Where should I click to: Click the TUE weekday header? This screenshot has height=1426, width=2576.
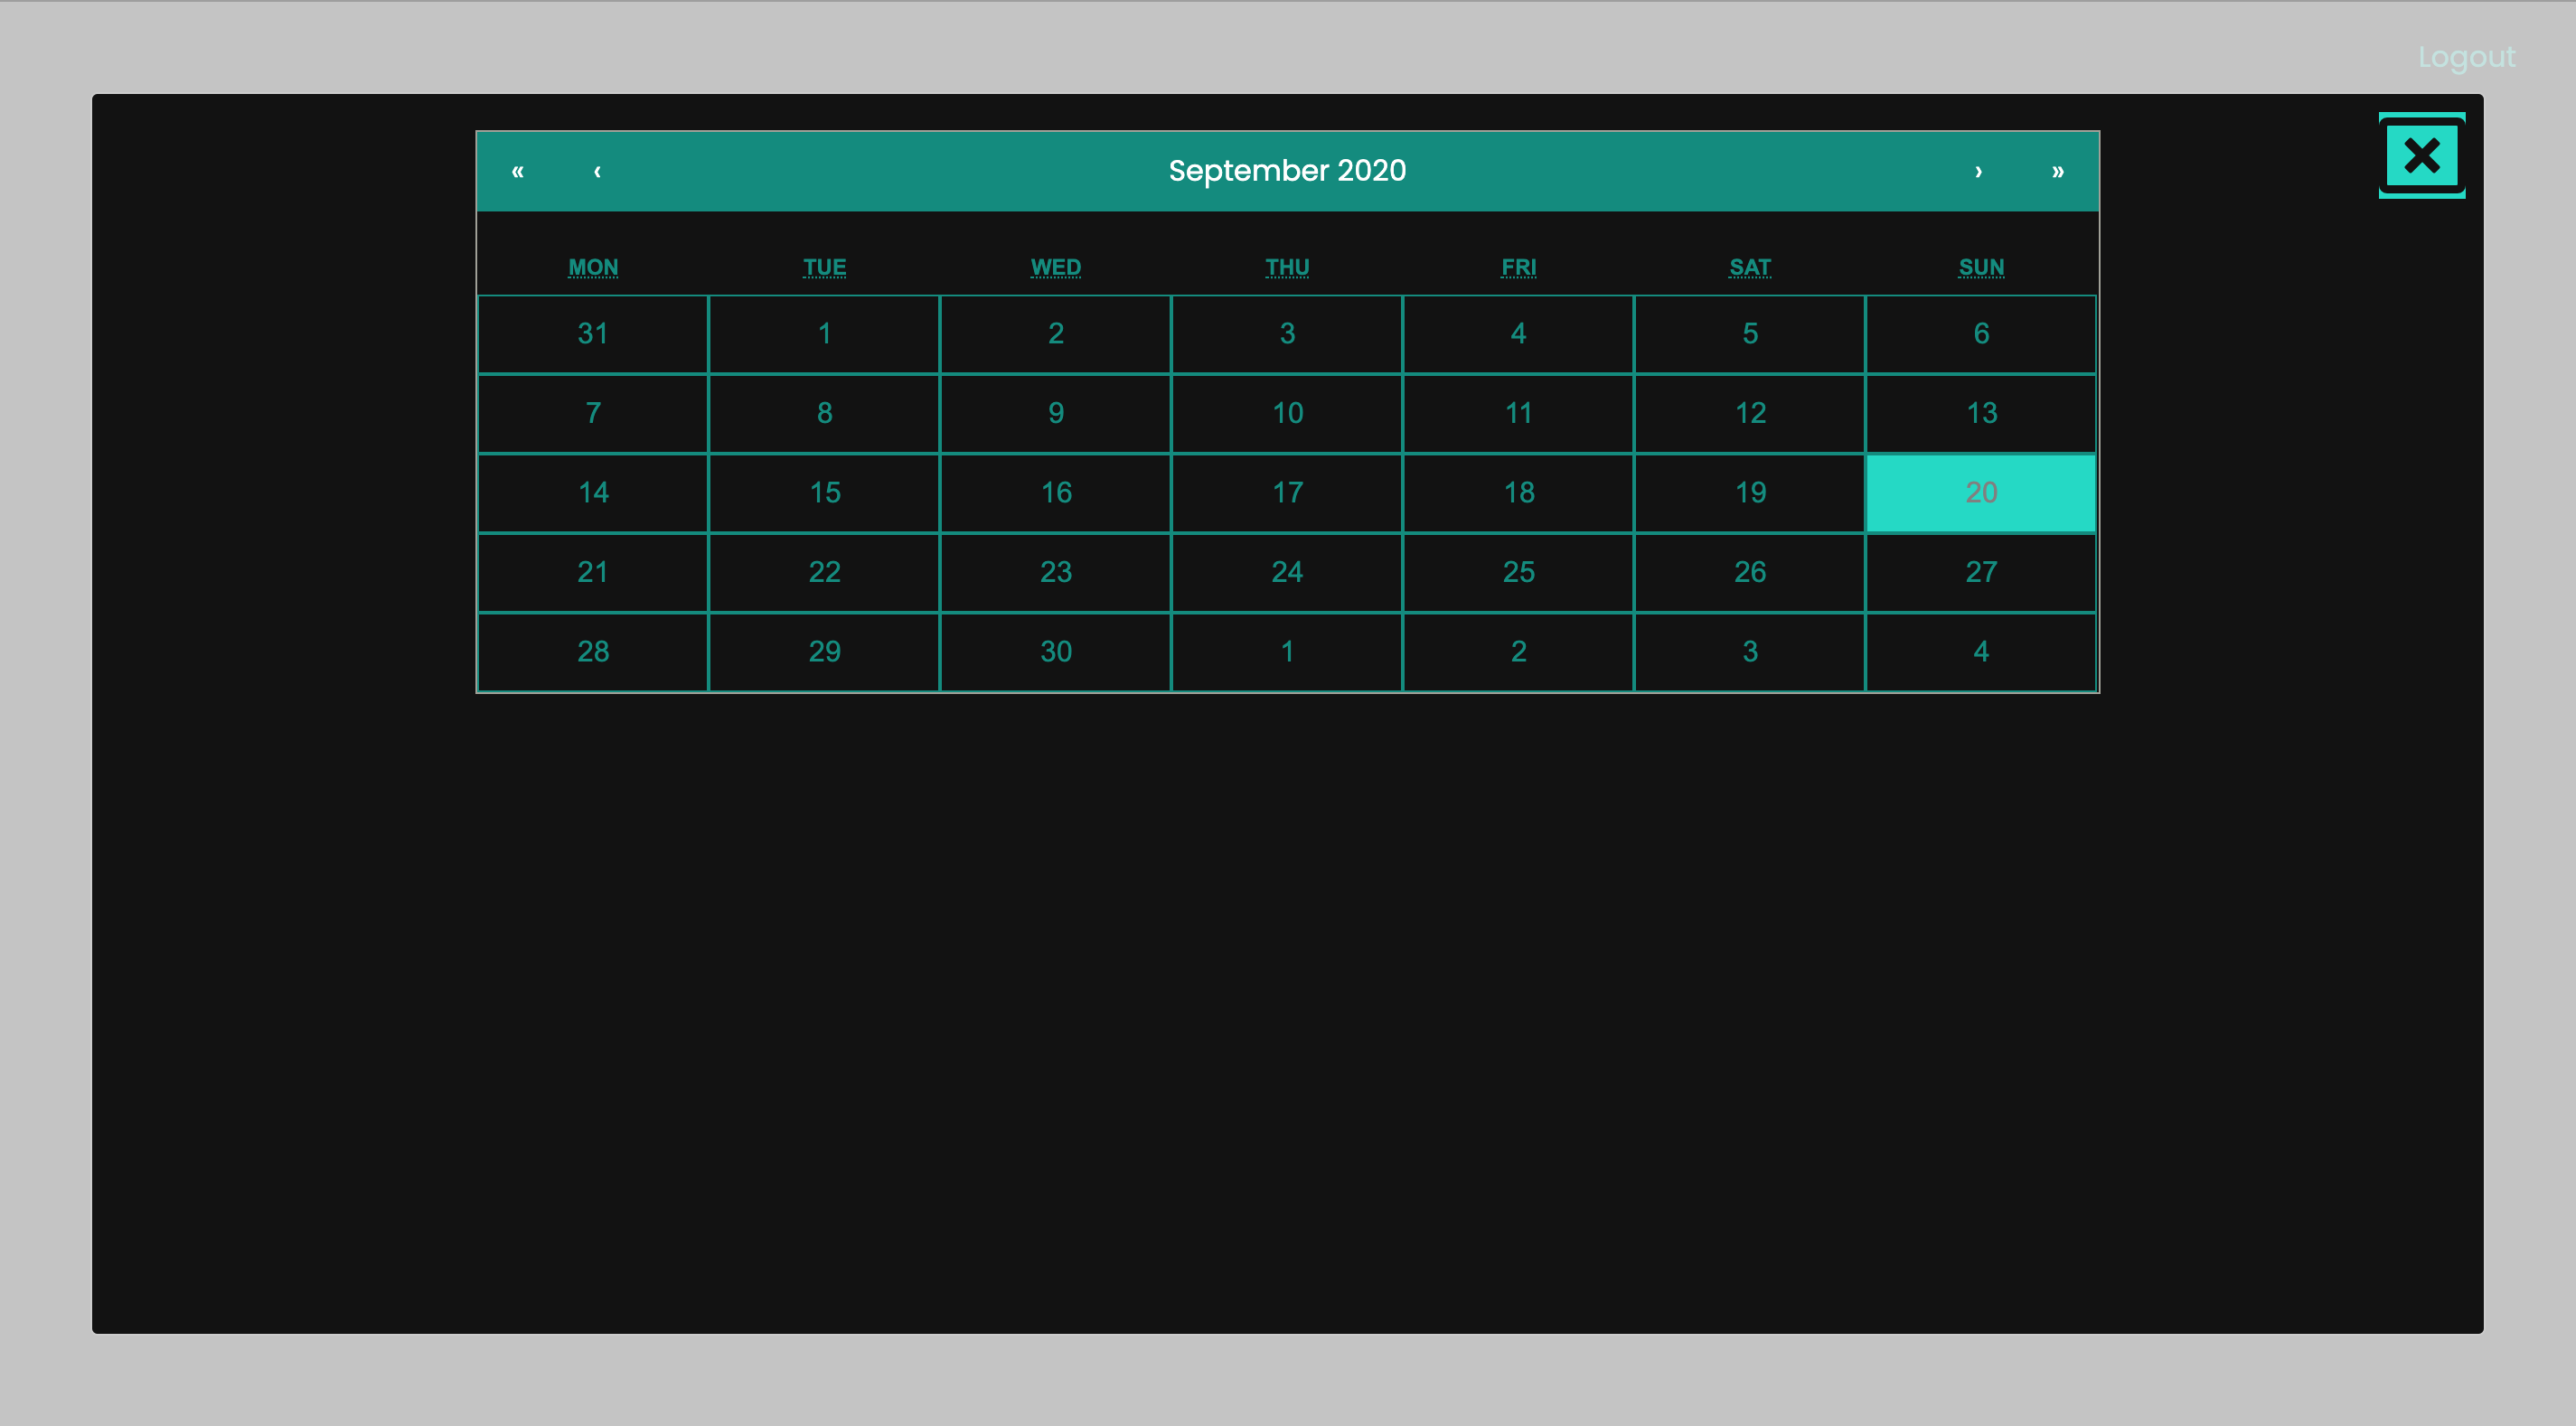(824, 267)
